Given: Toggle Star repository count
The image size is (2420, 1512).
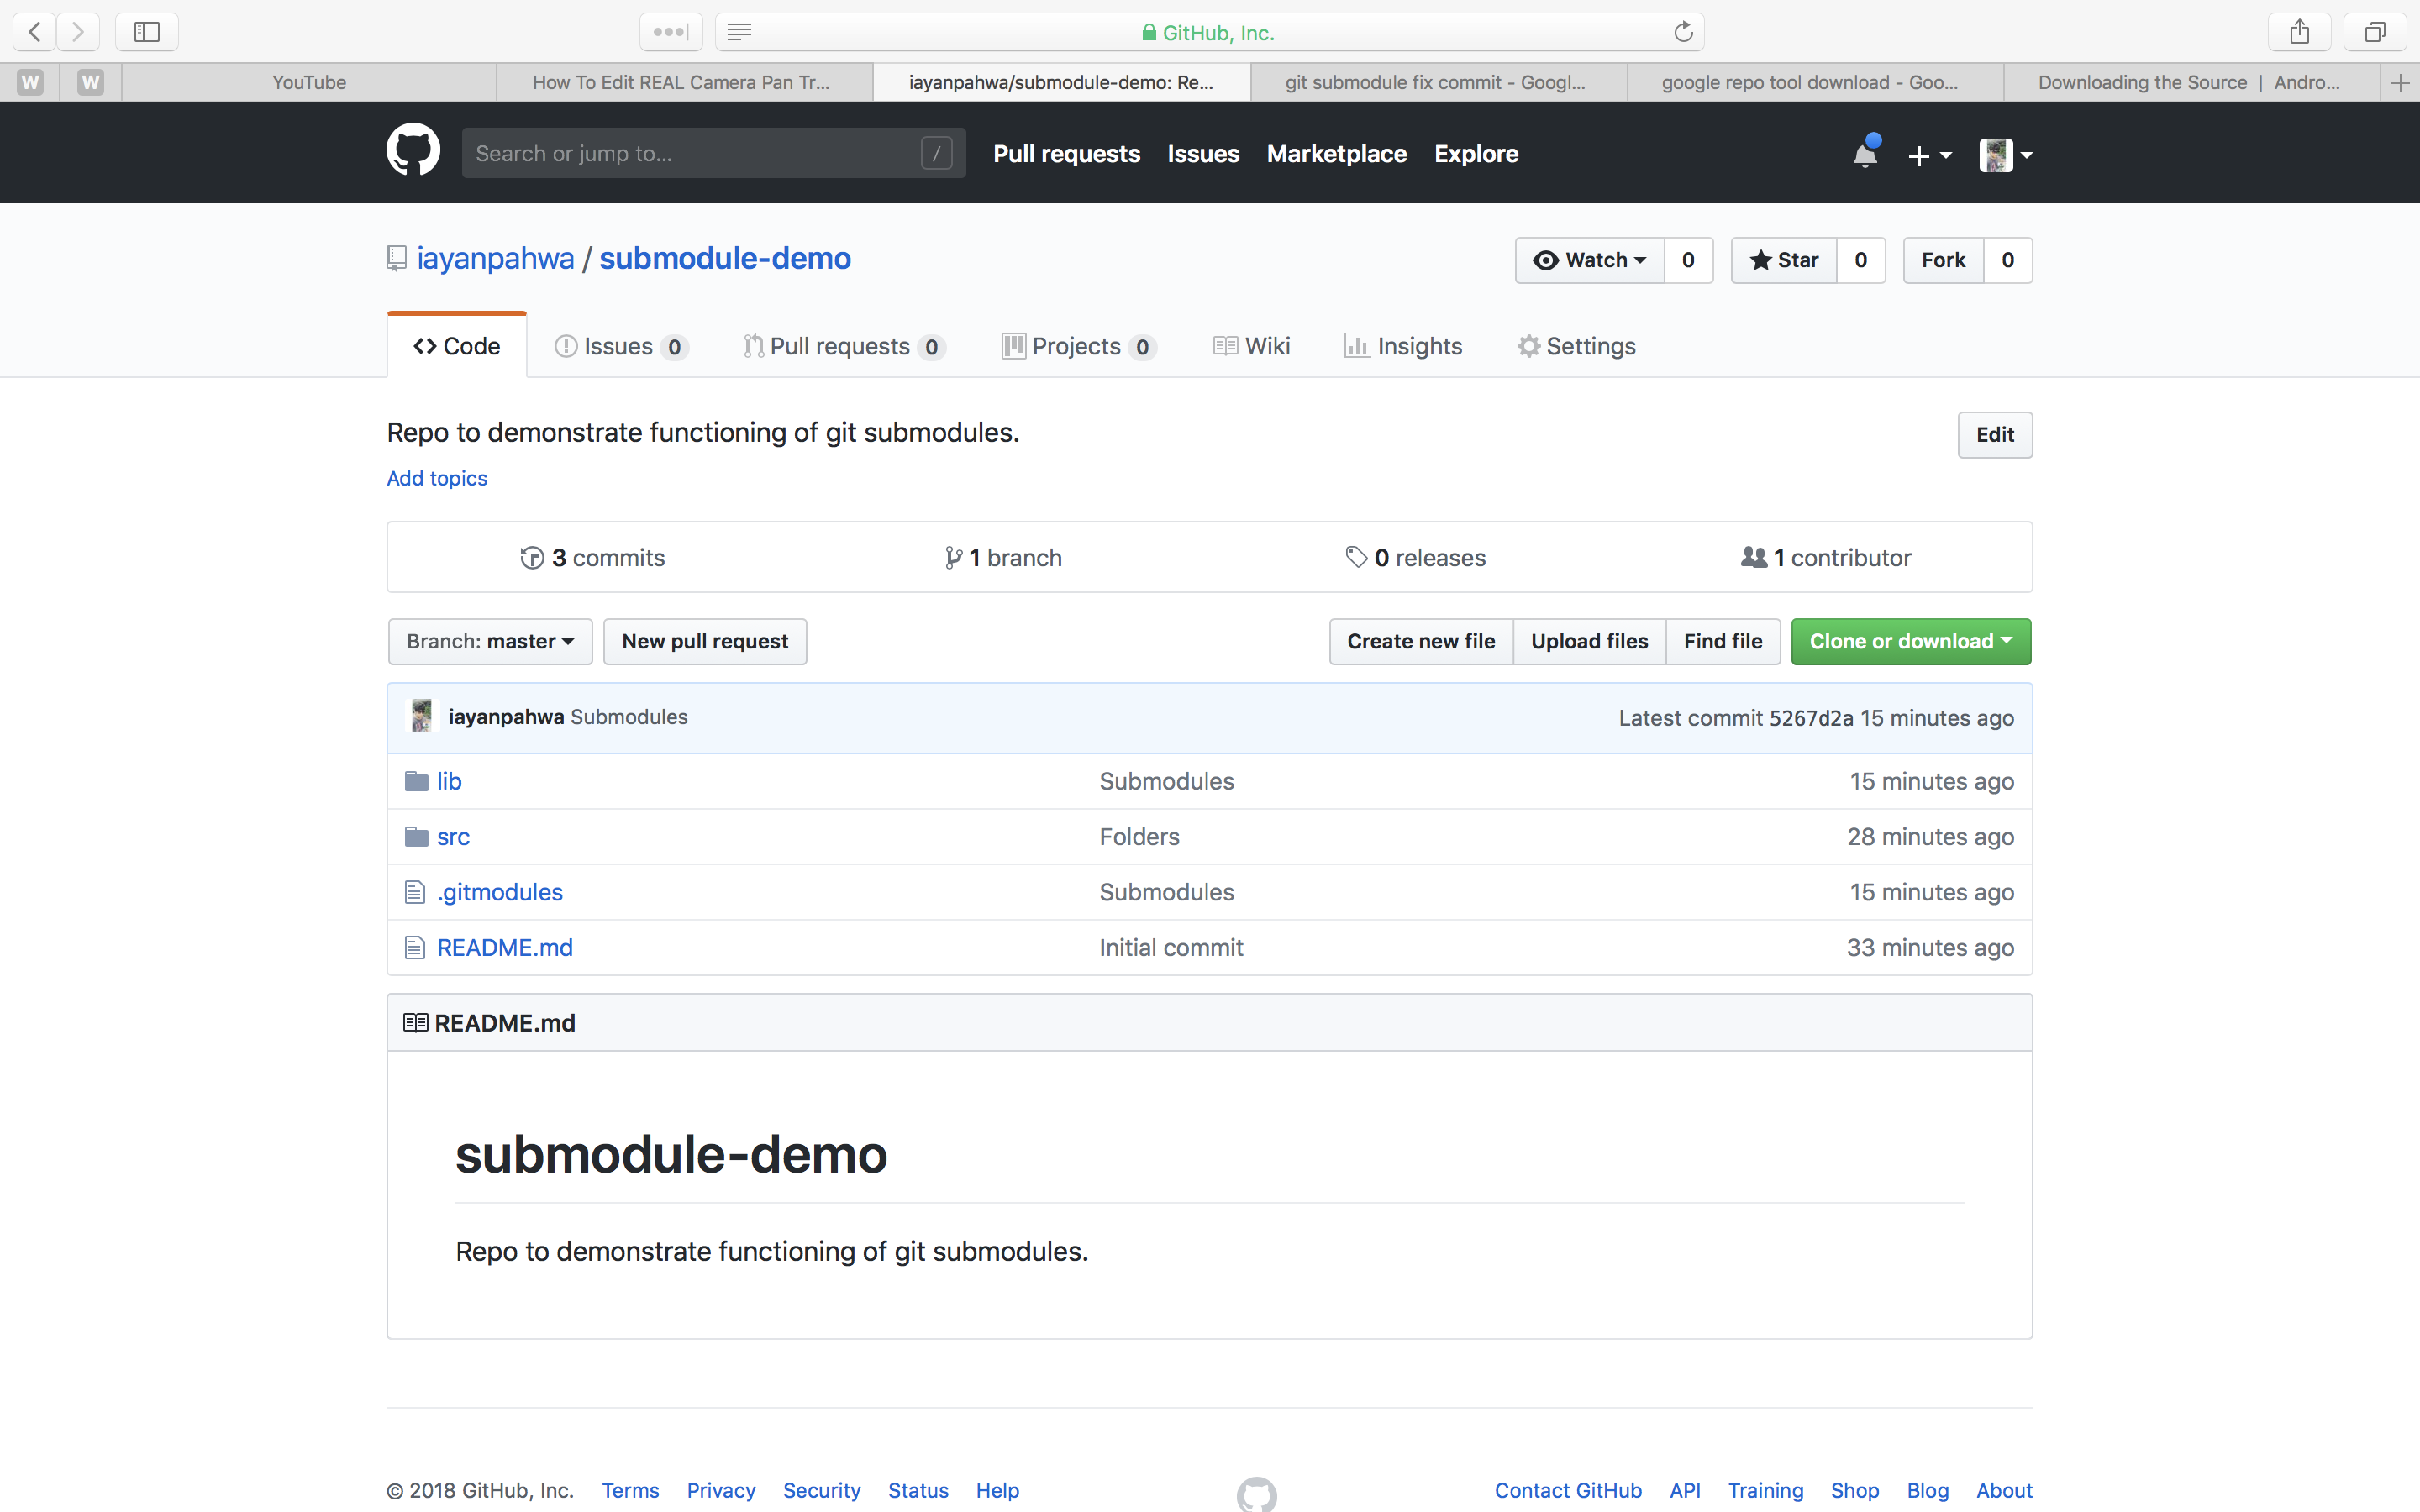Looking at the screenshot, I should point(1860,260).
